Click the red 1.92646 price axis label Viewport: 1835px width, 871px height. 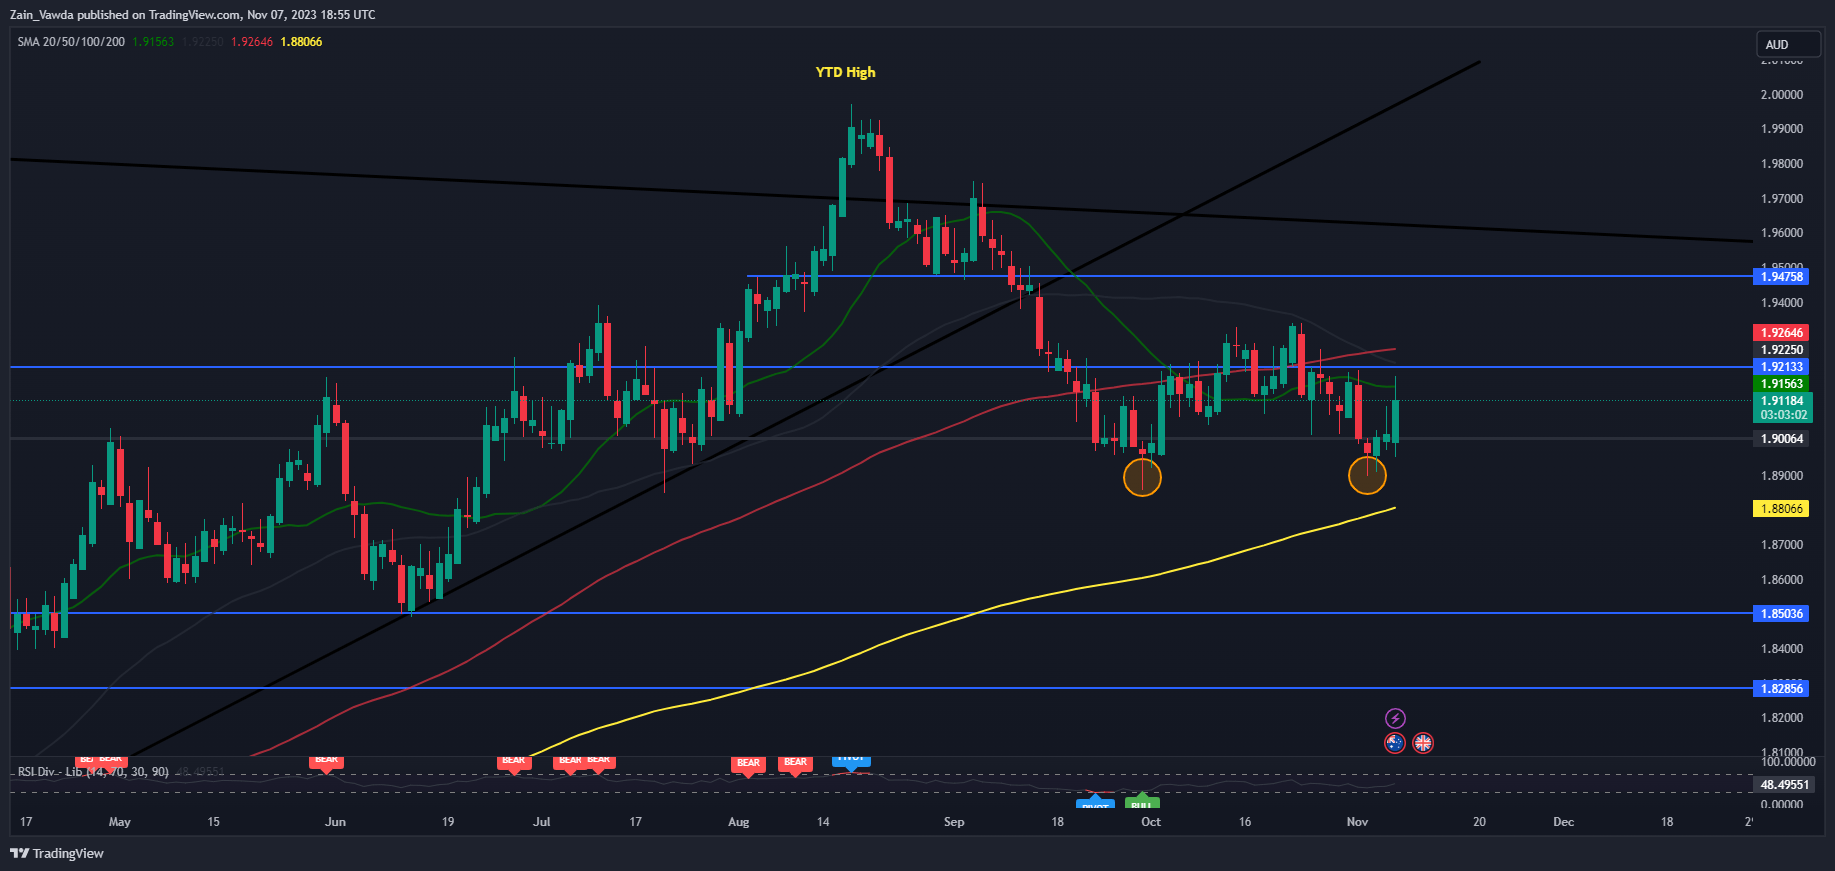pos(1782,333)
